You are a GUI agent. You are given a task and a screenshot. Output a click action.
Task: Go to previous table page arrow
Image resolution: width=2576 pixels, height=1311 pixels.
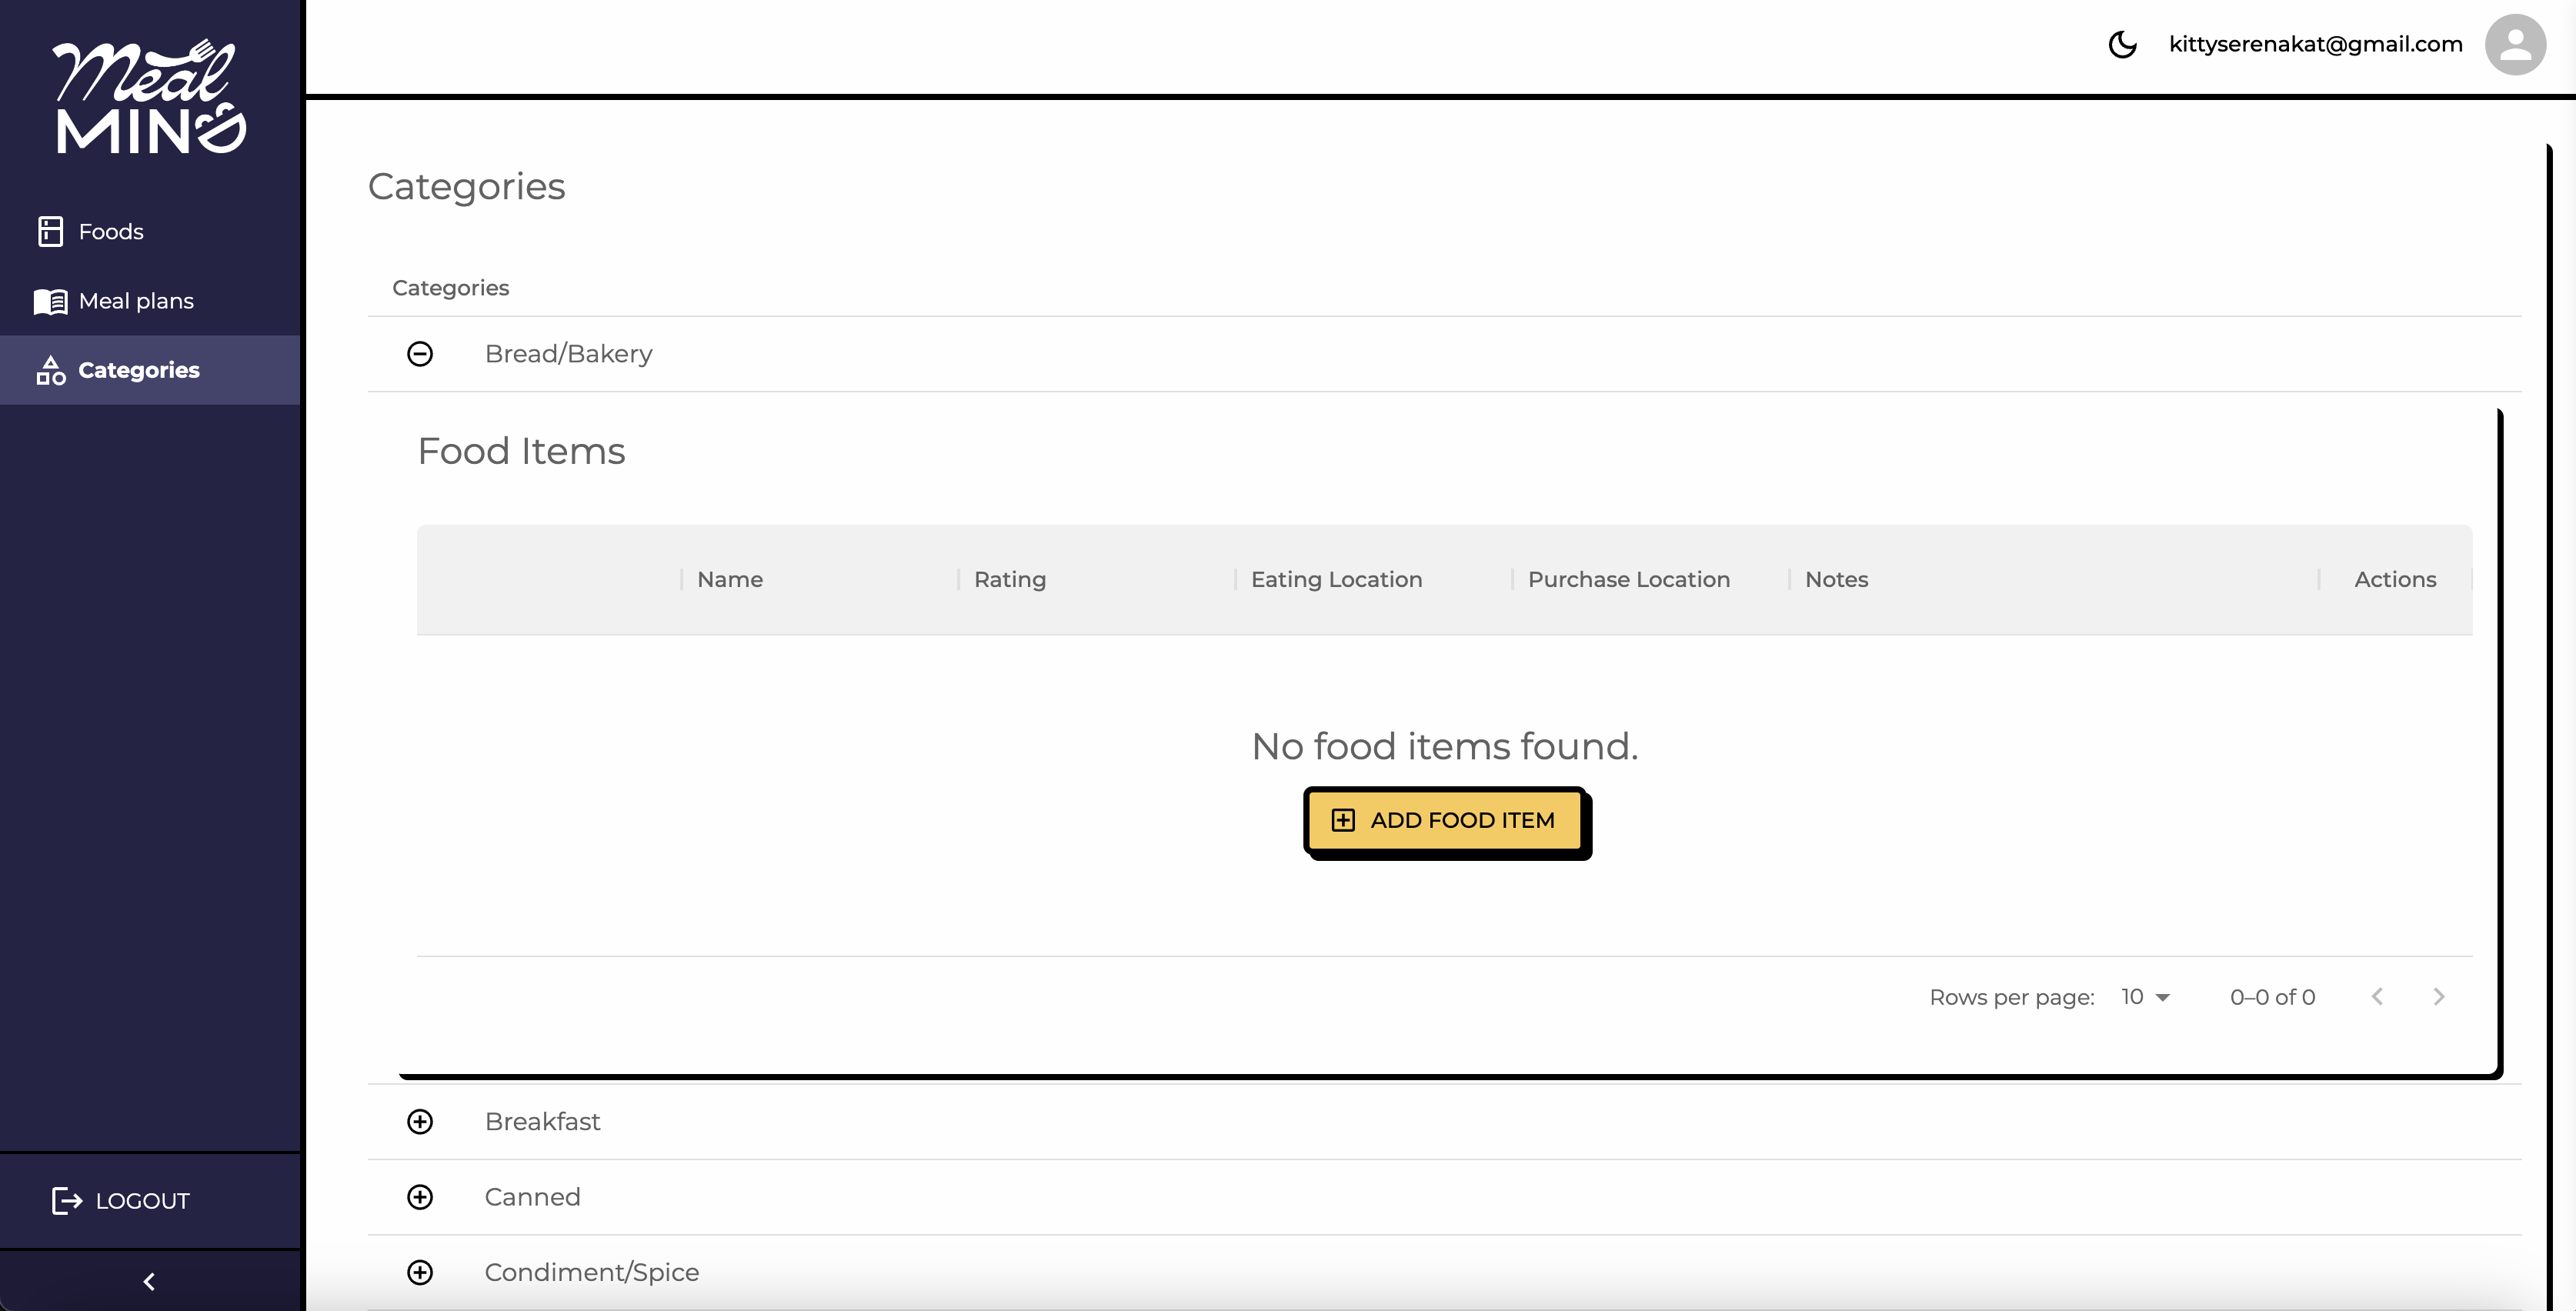(2377, 996)
